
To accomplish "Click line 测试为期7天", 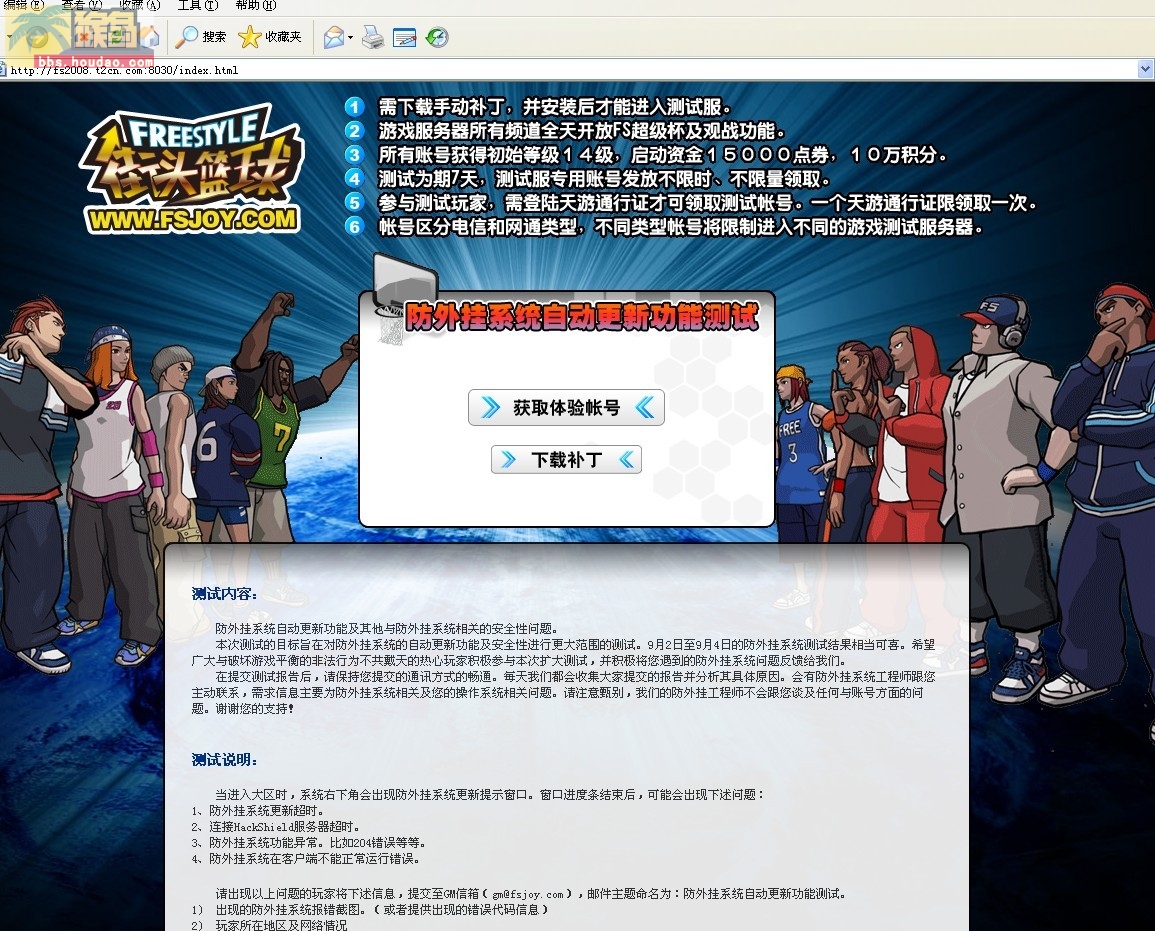I will coord(605,179).
